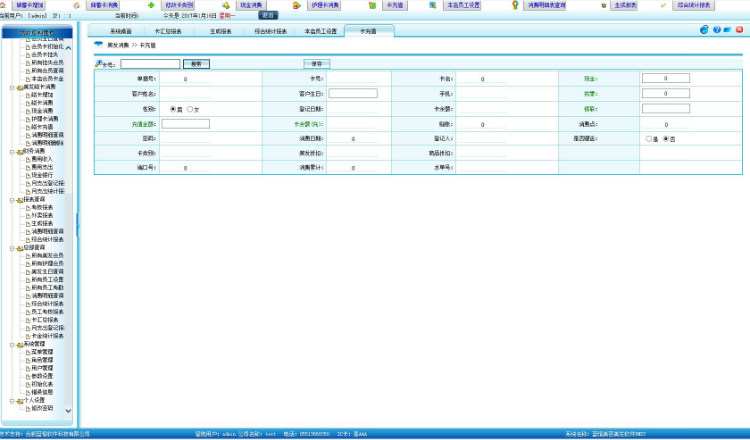Click the 保存 save button
The image size is (750, 440).
tap(317, 64)
